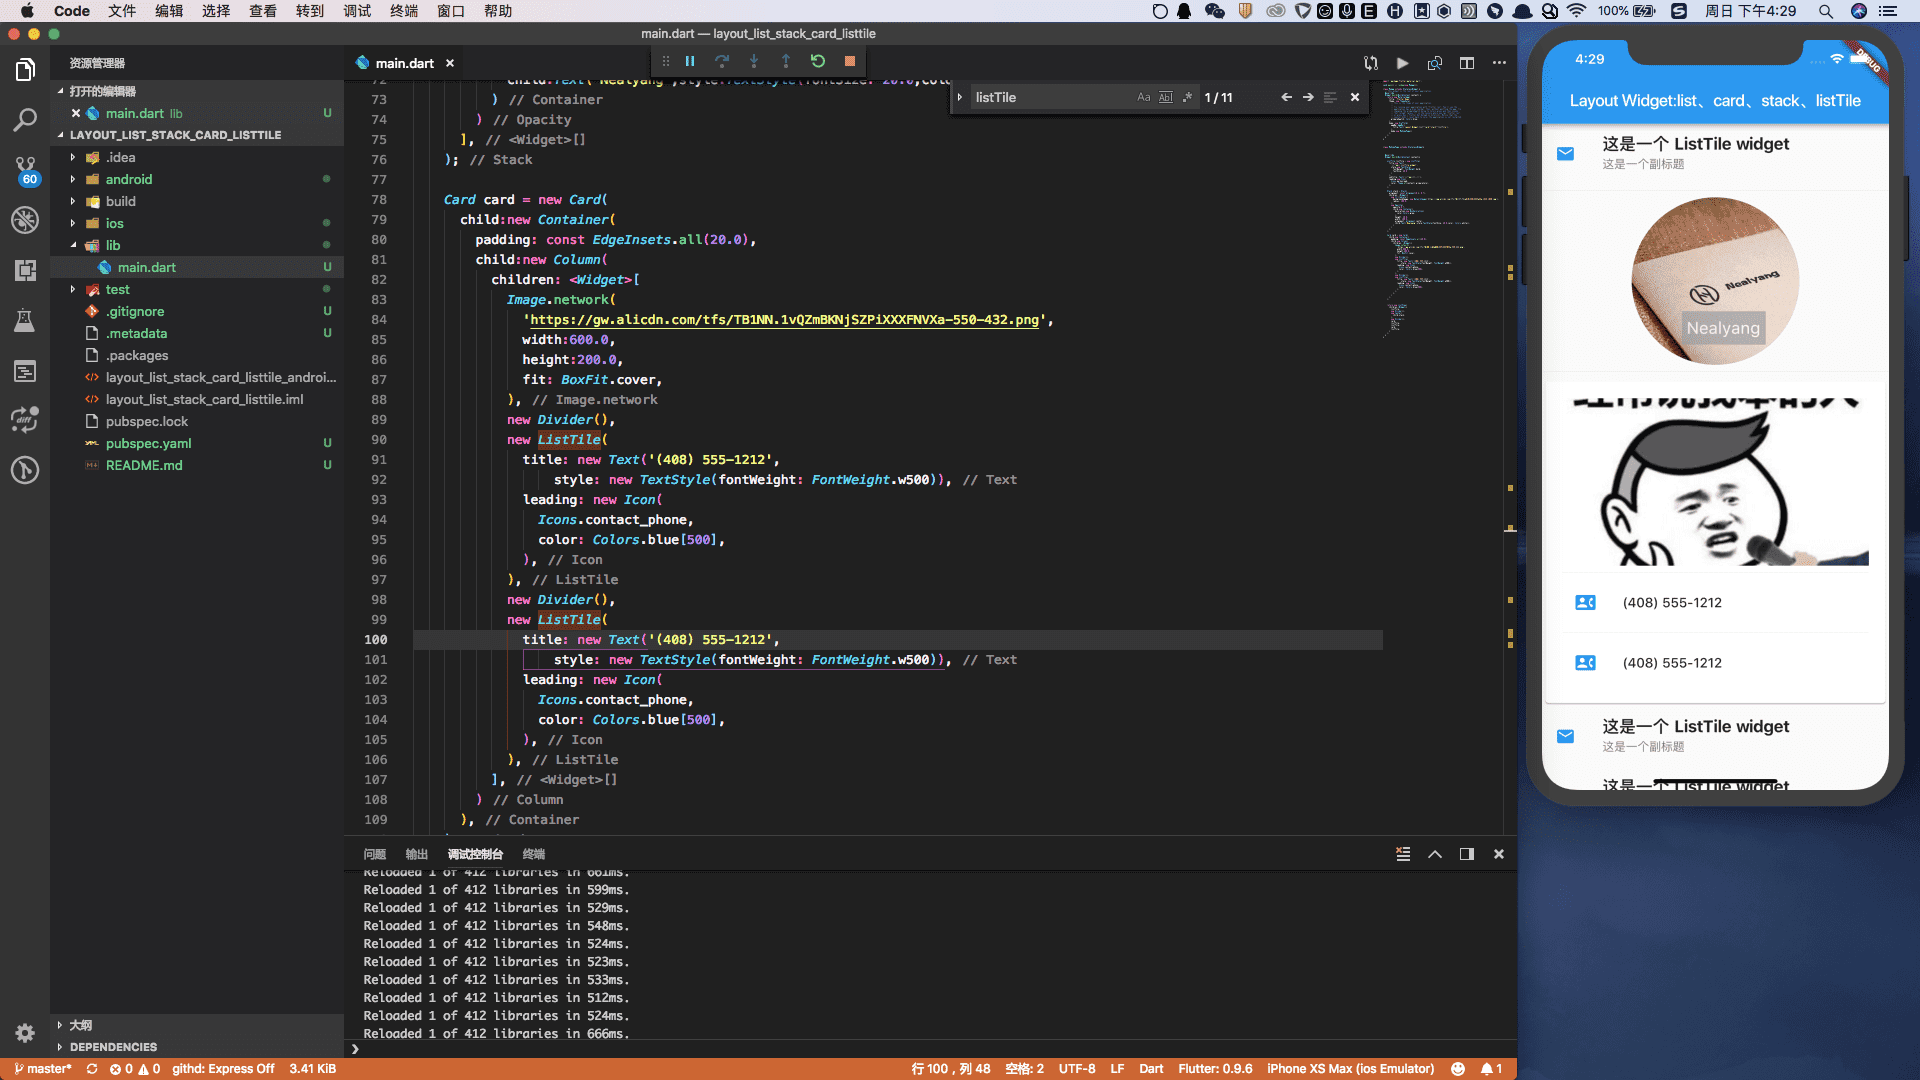1920x1080 pixels.
Task: Collapse the lib folder
Action: coord(112,246)
